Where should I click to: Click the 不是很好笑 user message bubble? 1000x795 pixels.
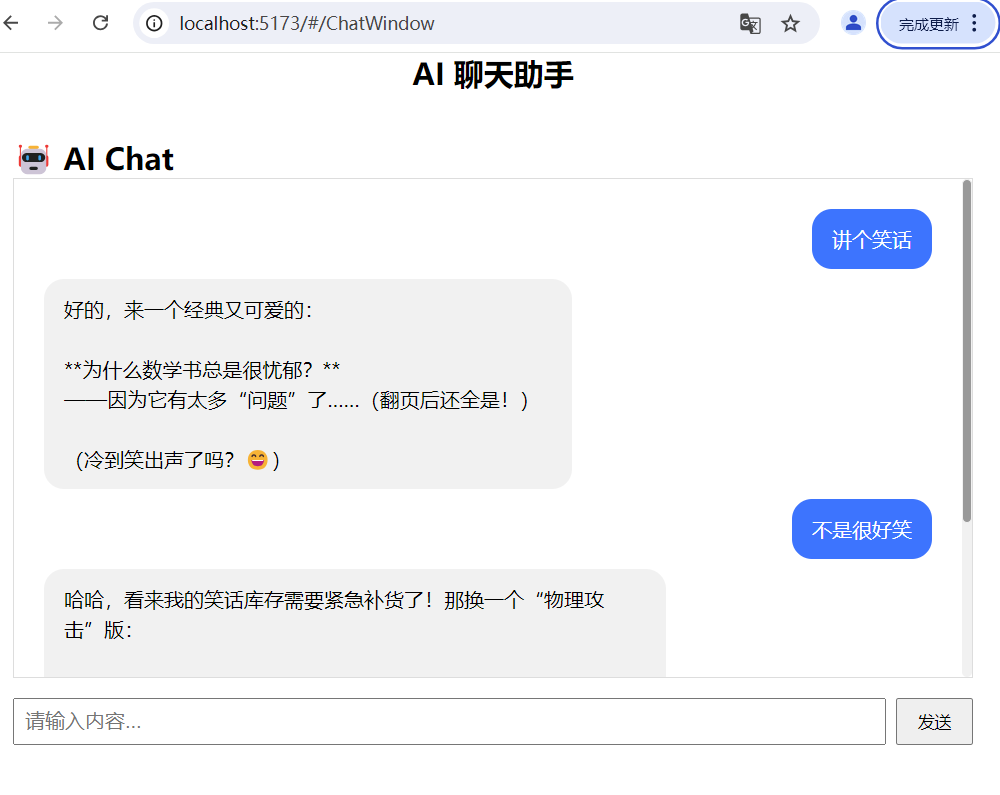[x=862, y=529]
